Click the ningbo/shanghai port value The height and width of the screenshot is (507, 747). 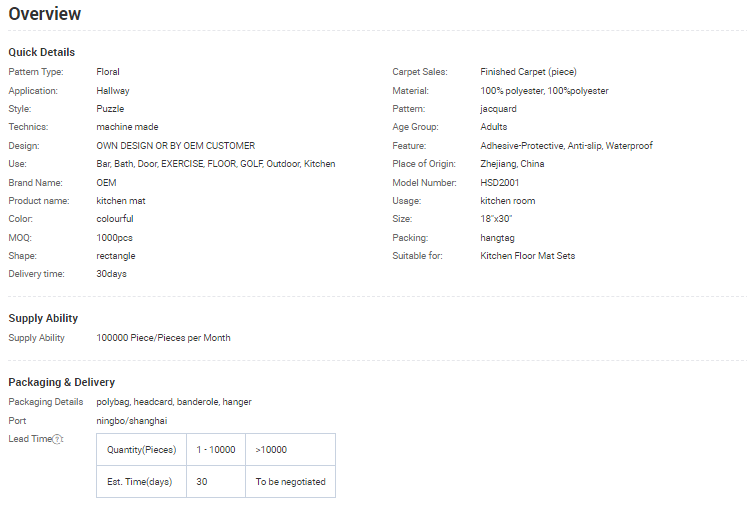click(x=132, y=421)
